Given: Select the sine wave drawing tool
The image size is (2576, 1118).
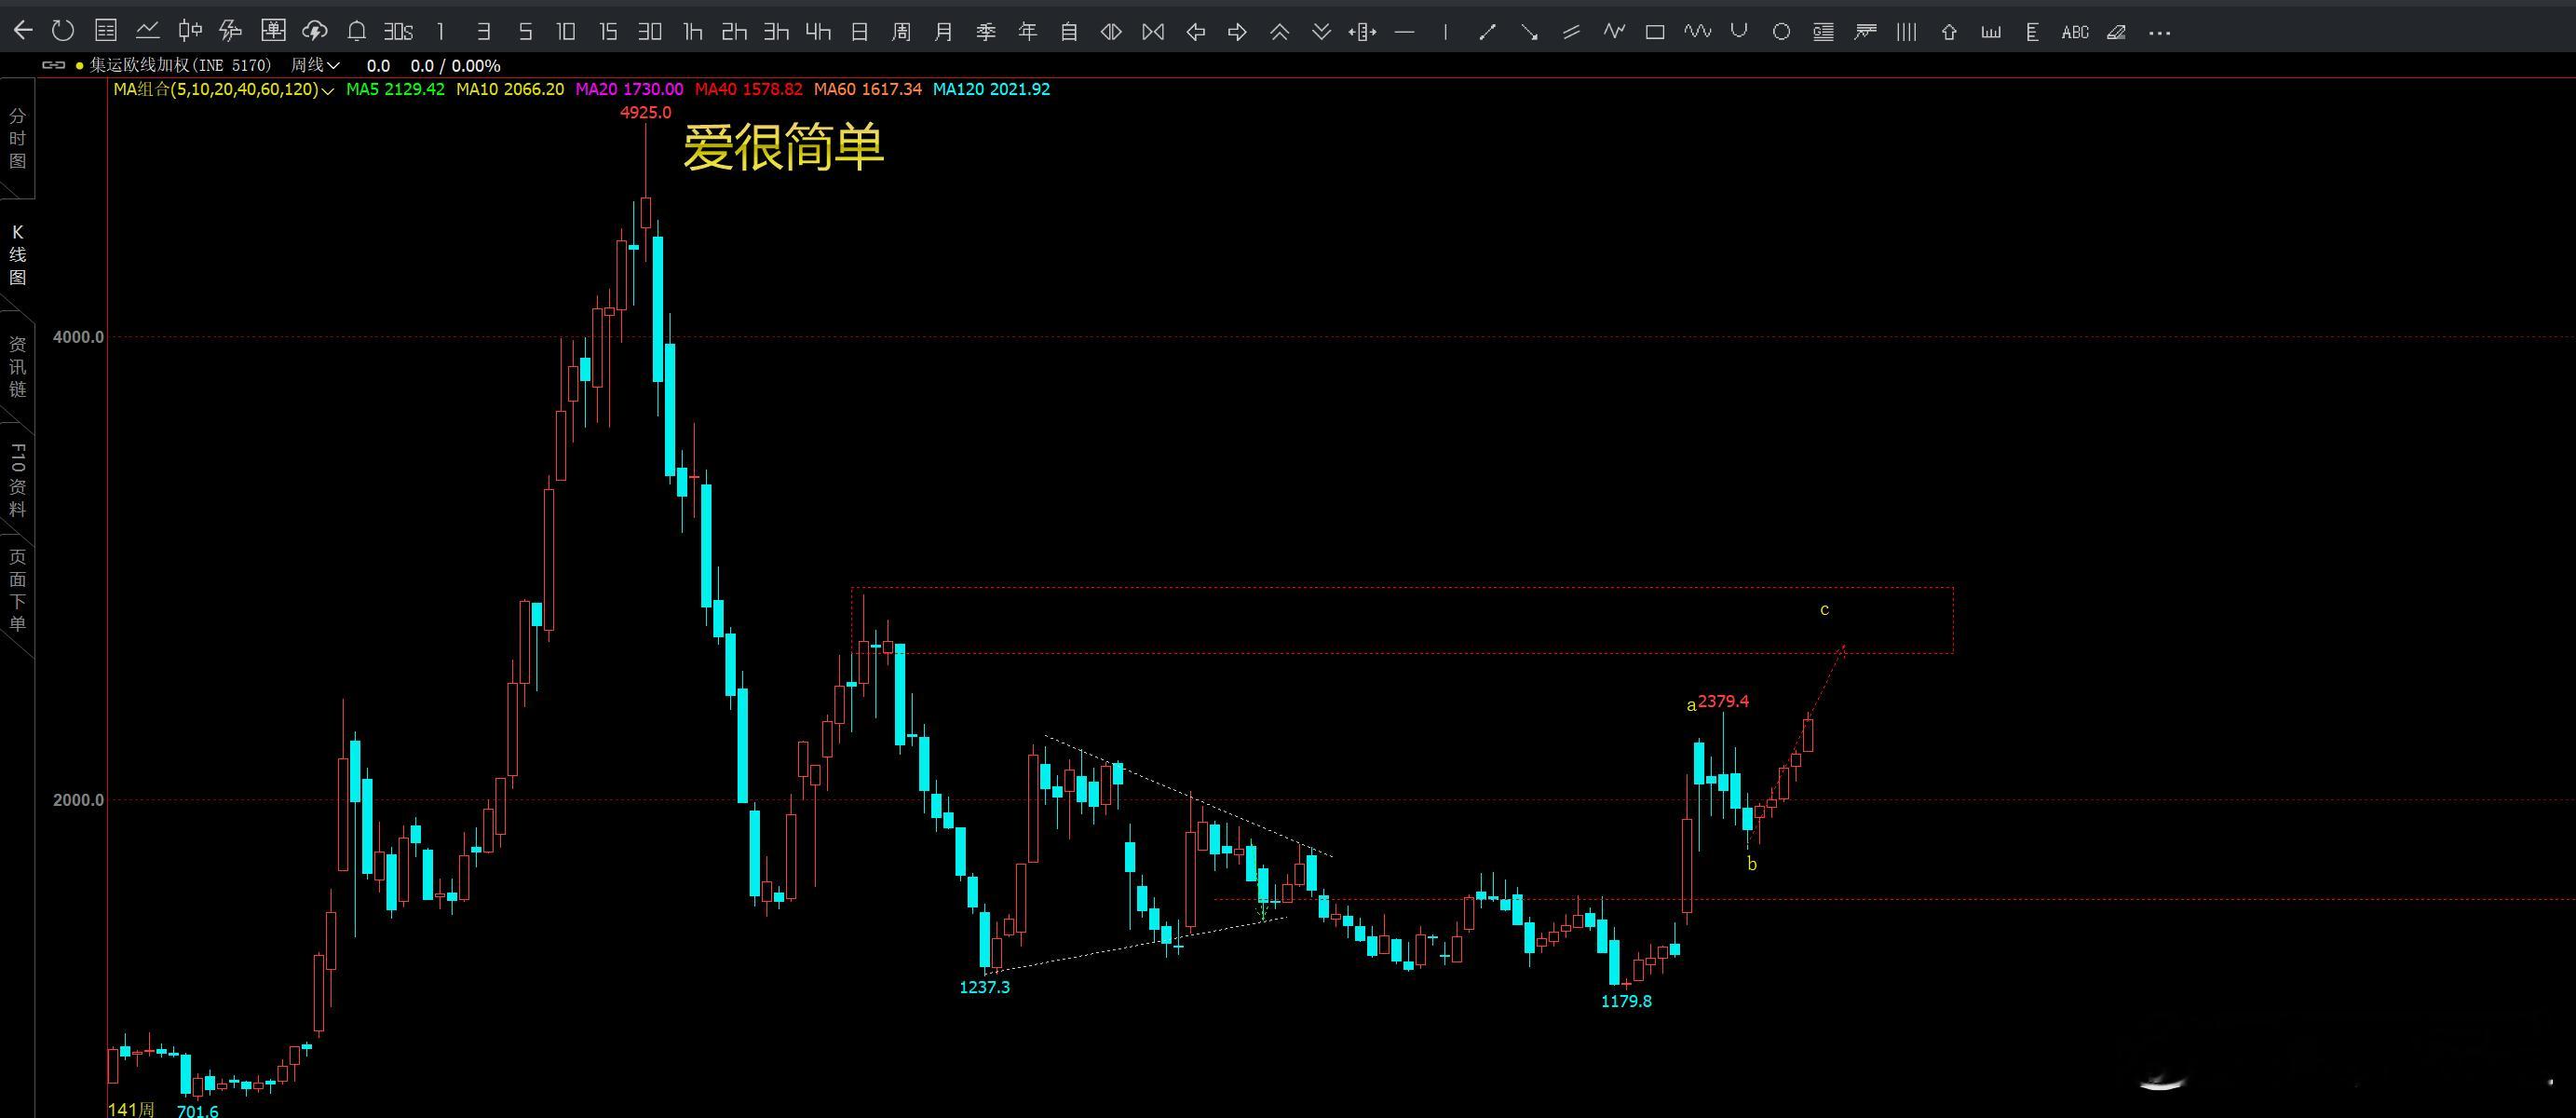Looking at the screenshot, I should tap(1697, 32).
